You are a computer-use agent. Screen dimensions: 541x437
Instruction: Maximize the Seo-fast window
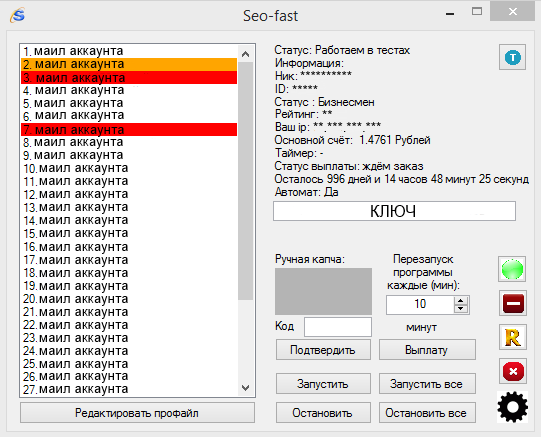[x=477, y=11]
